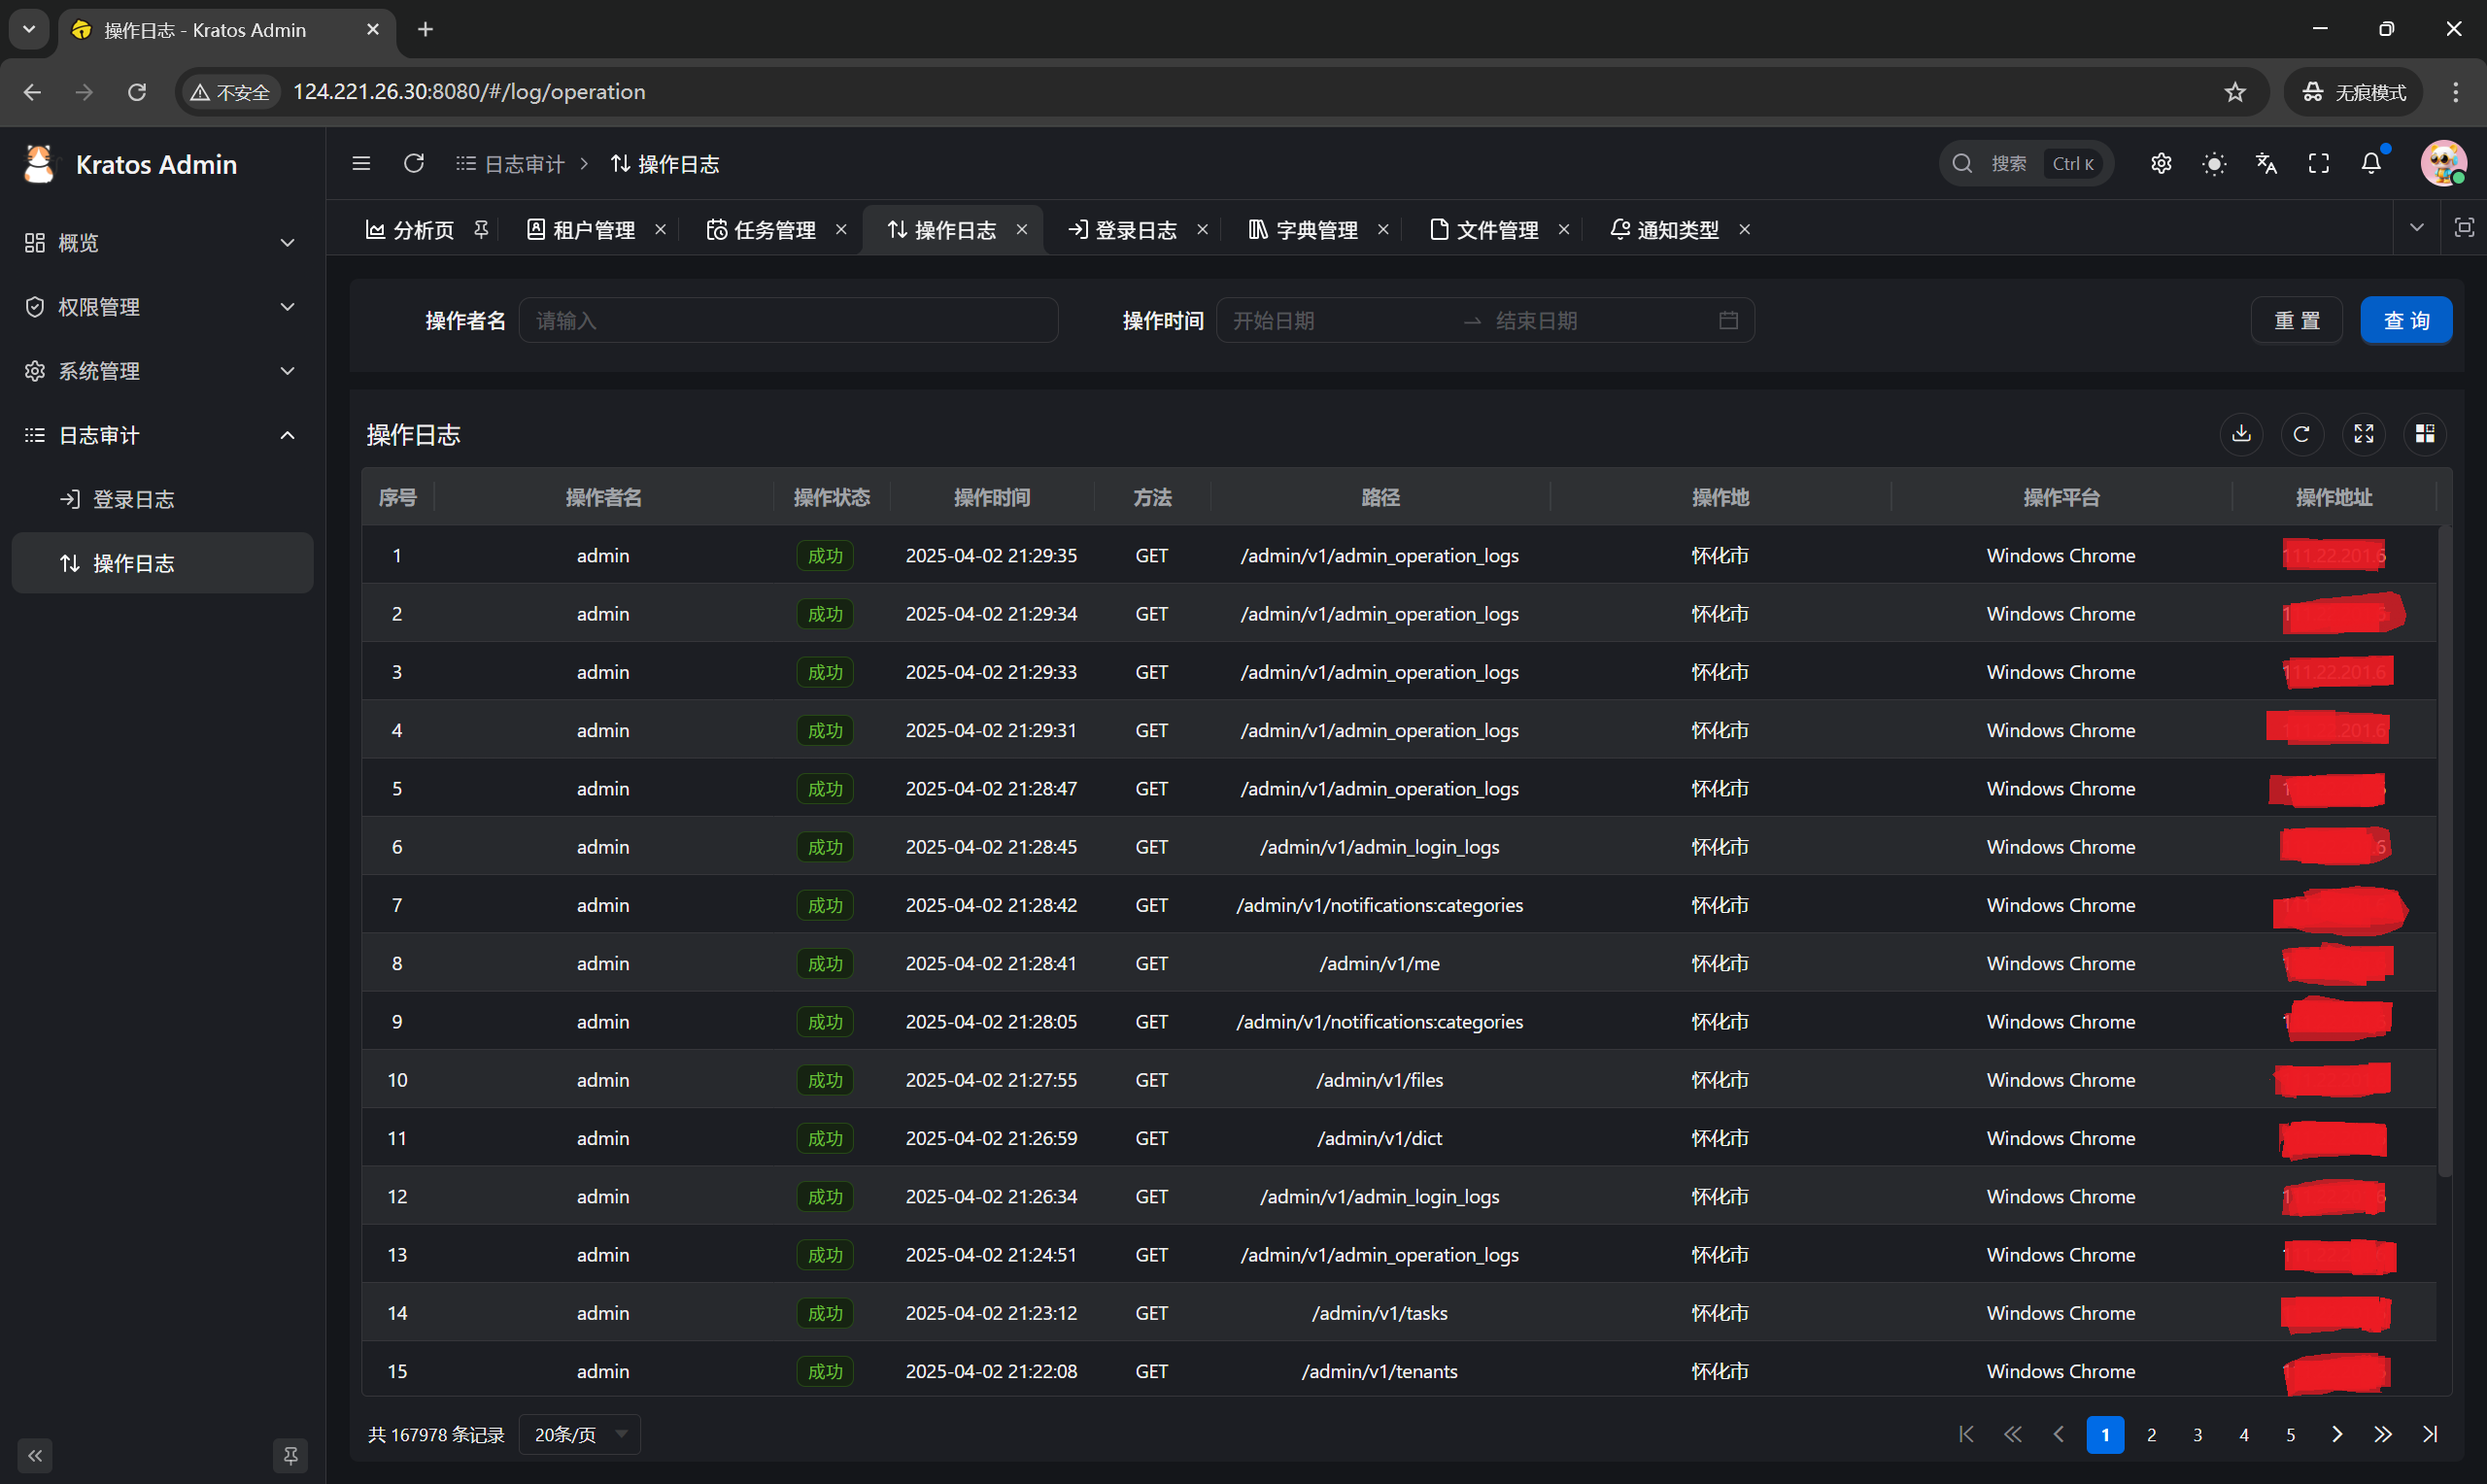Open 登录日志 in the sidebar
The image size is (2487, 1484).
[134, 499]
